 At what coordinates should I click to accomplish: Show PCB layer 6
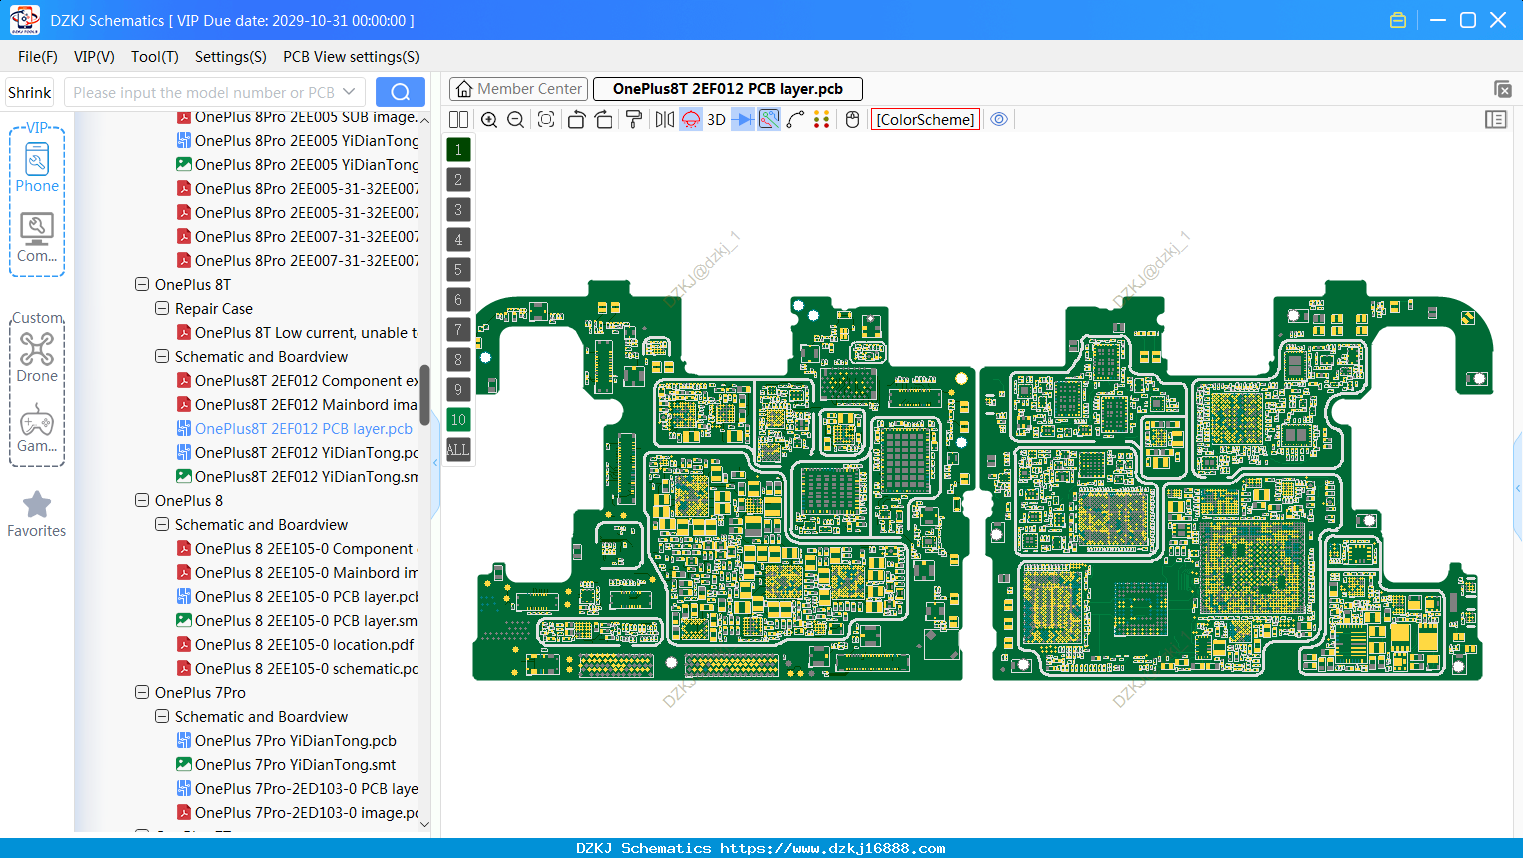click(x=458, y=300)
